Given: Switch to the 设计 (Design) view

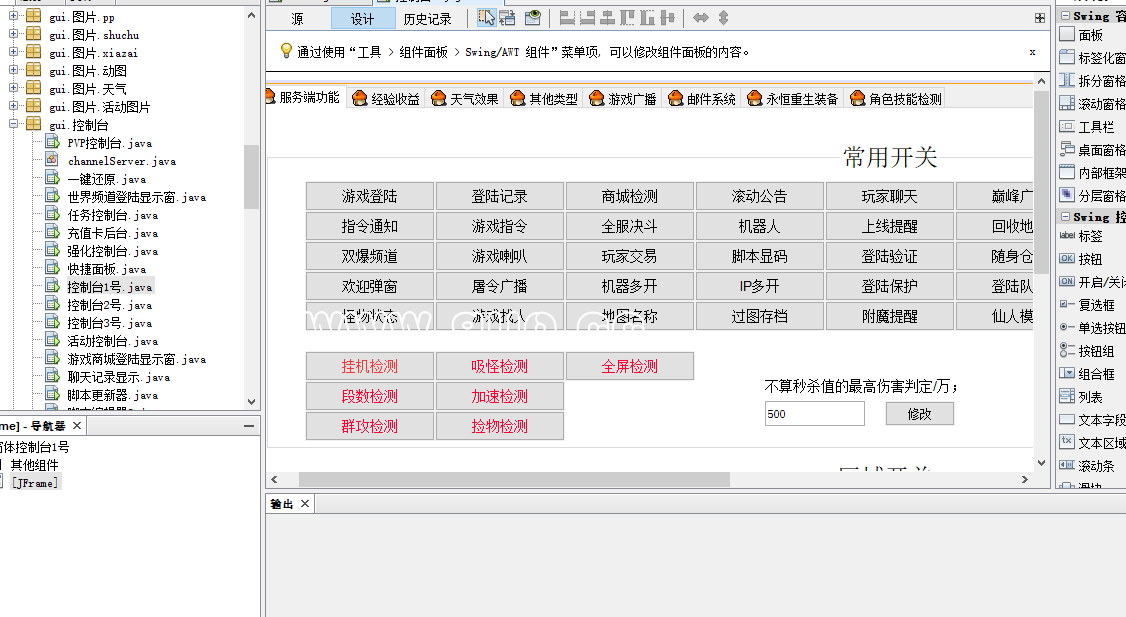Looking at the screenshot, I should (363, 19).
